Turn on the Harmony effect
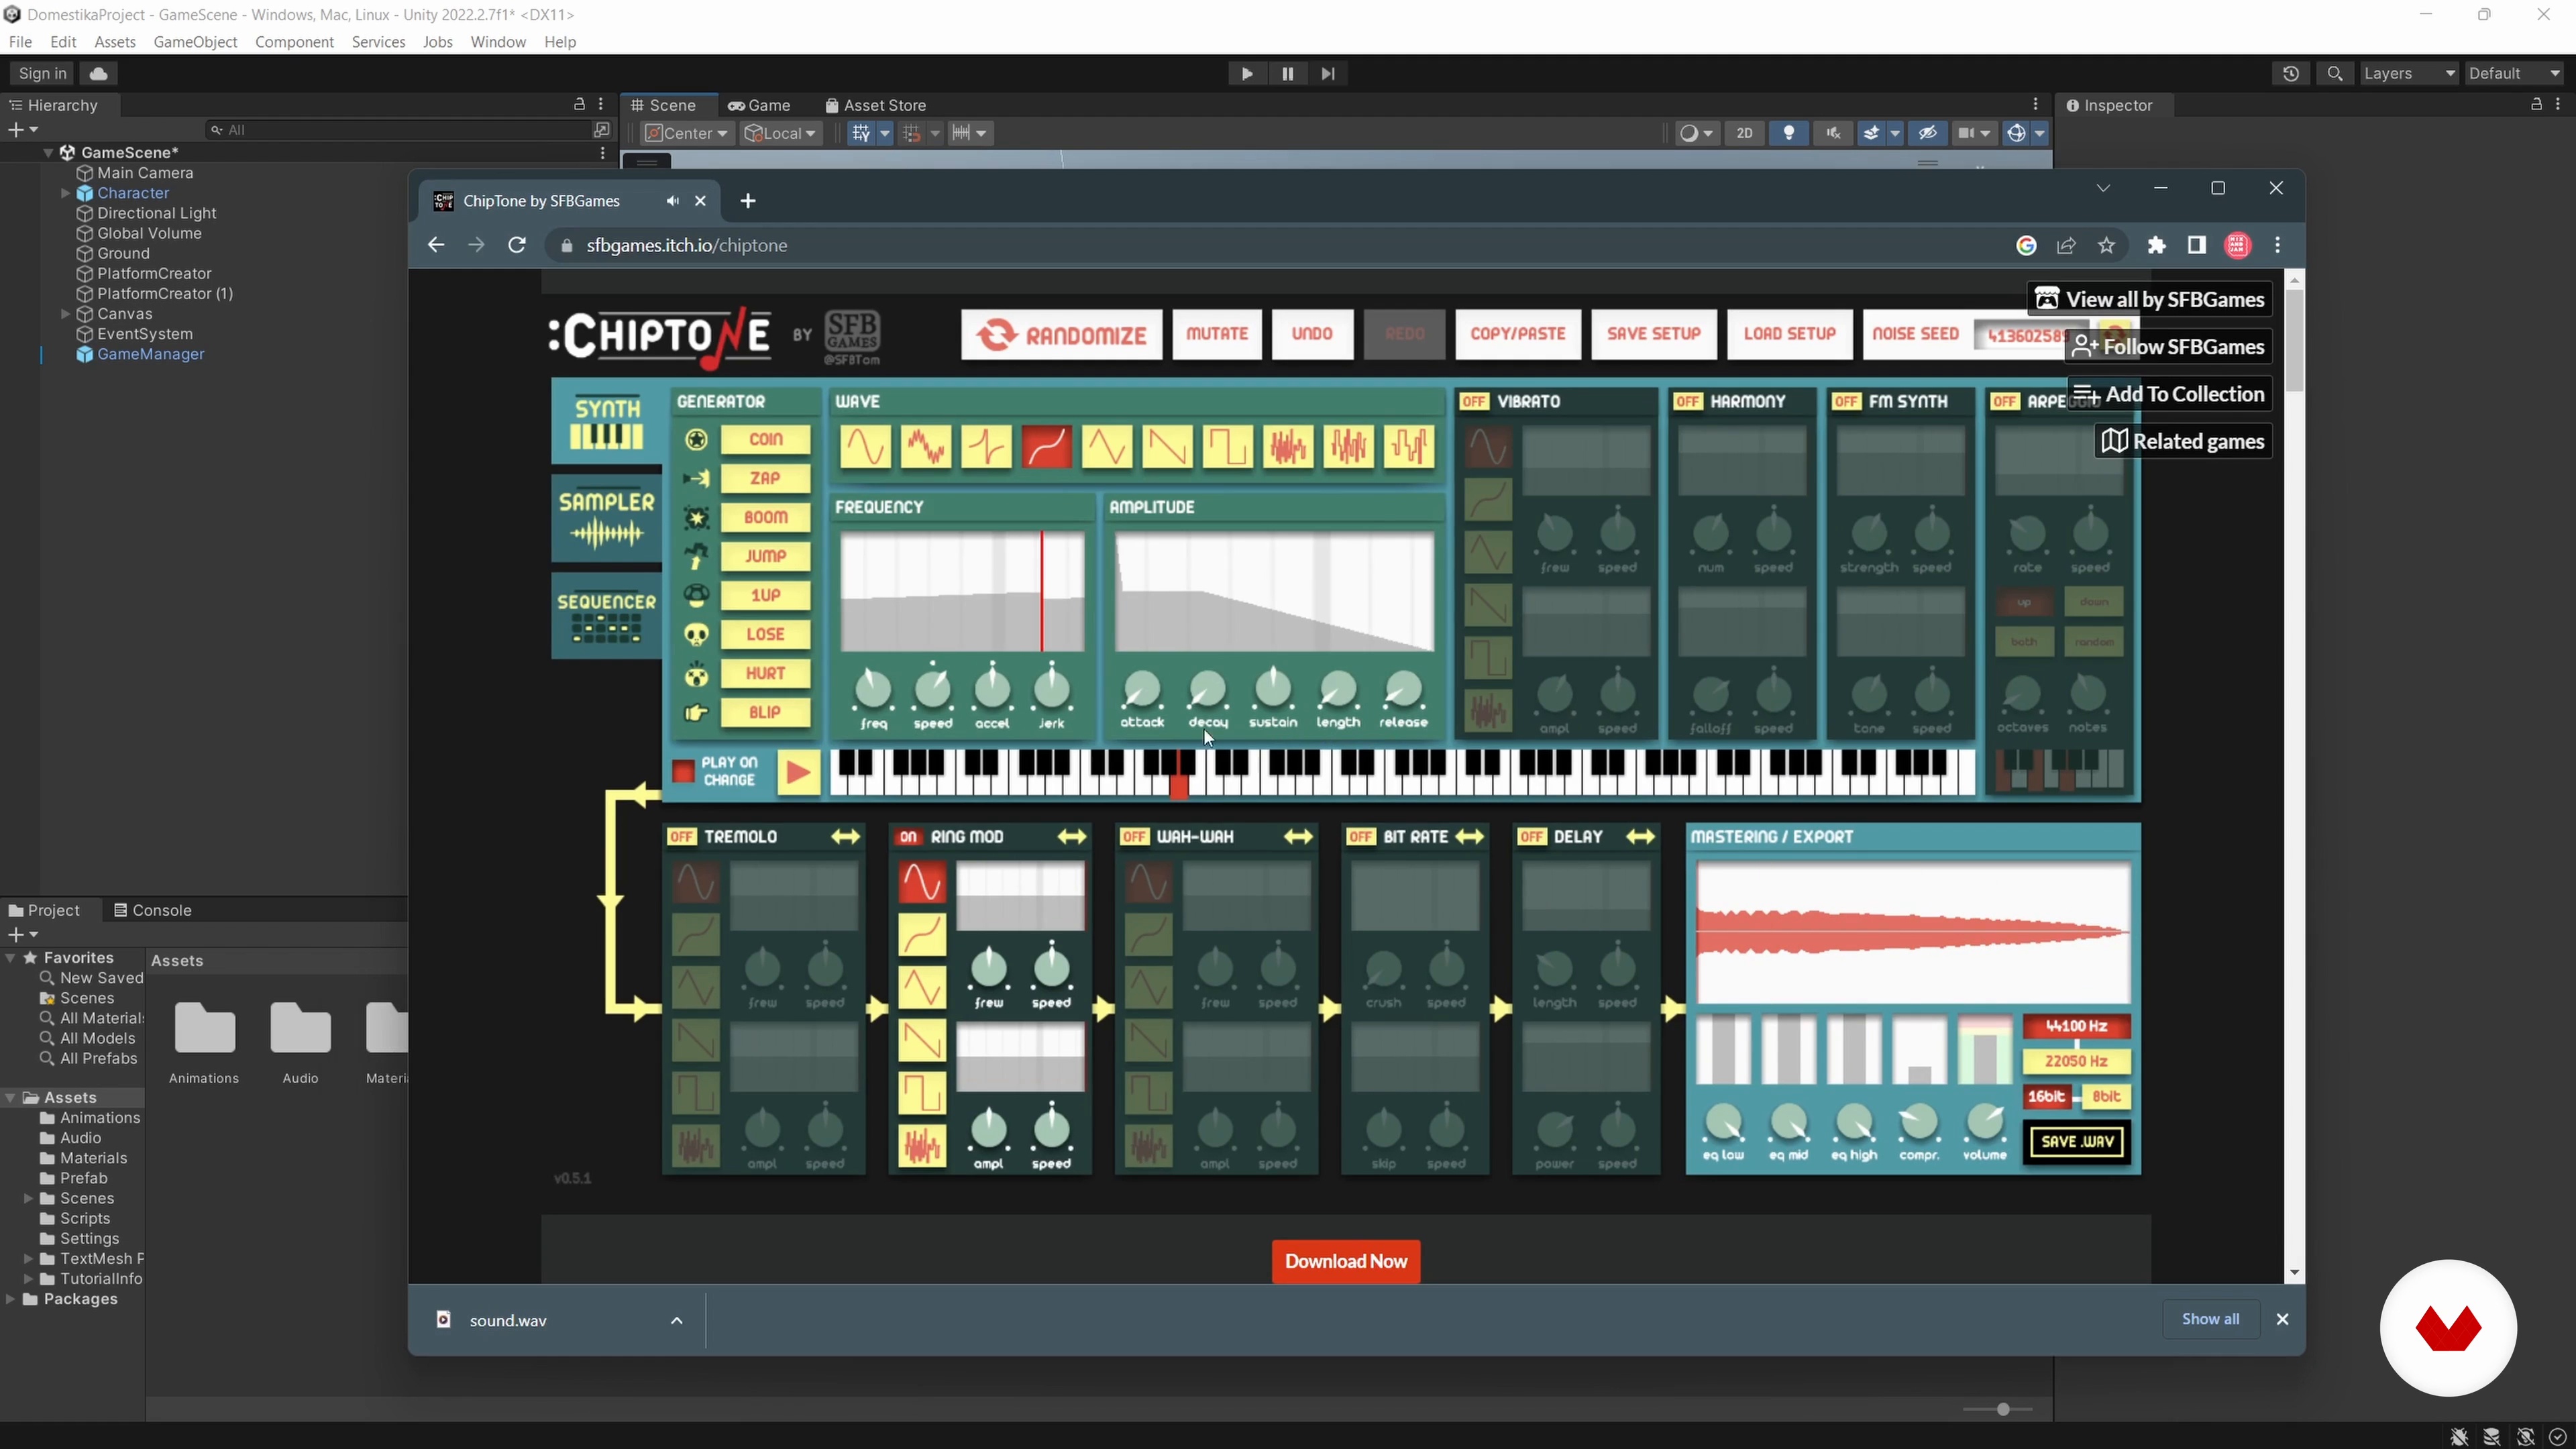Screen dimensions: 2576x1449 pyautogui.click(x=1688, y=402)
